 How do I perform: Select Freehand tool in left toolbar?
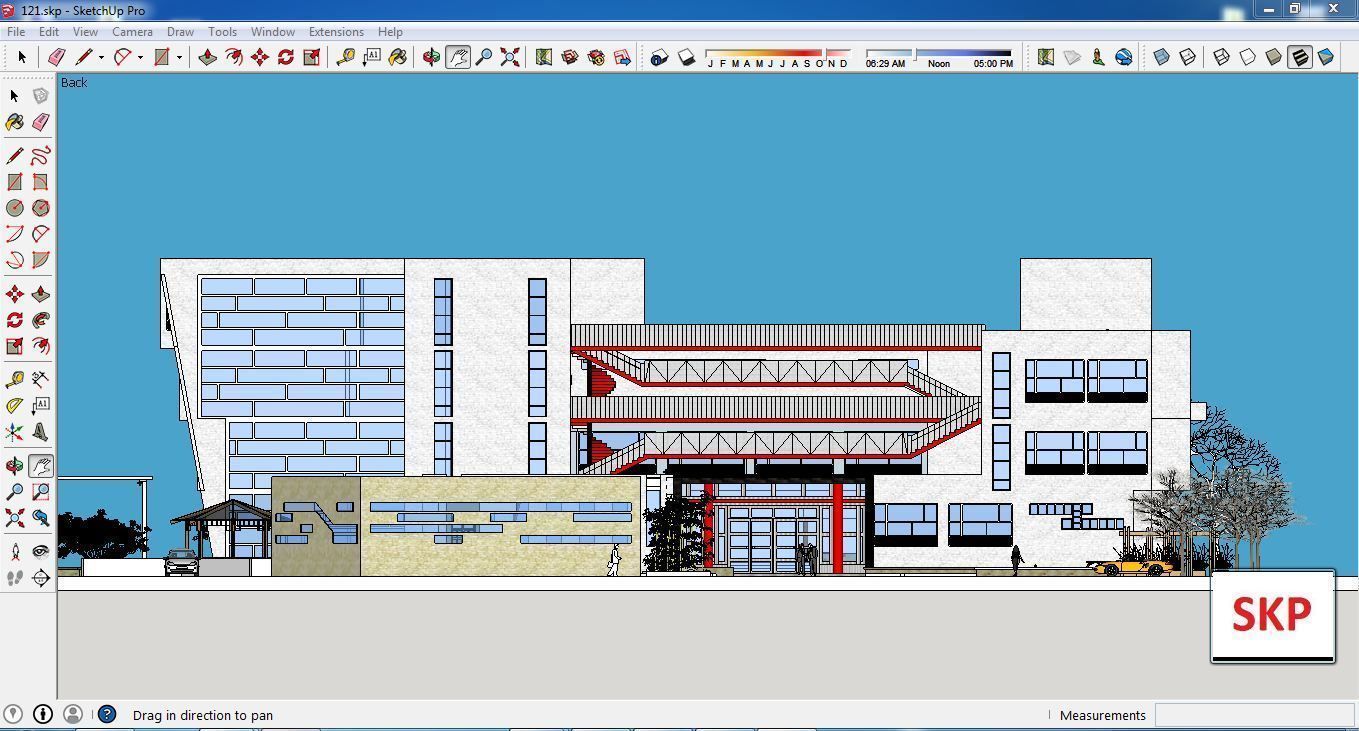(40, 156)
